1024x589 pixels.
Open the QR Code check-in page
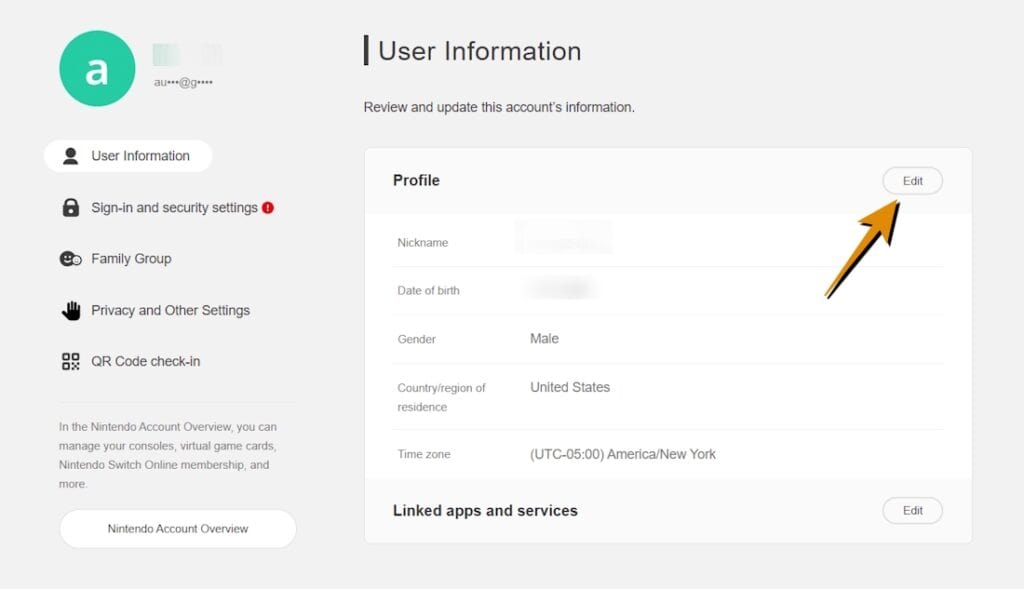(145, 362)
